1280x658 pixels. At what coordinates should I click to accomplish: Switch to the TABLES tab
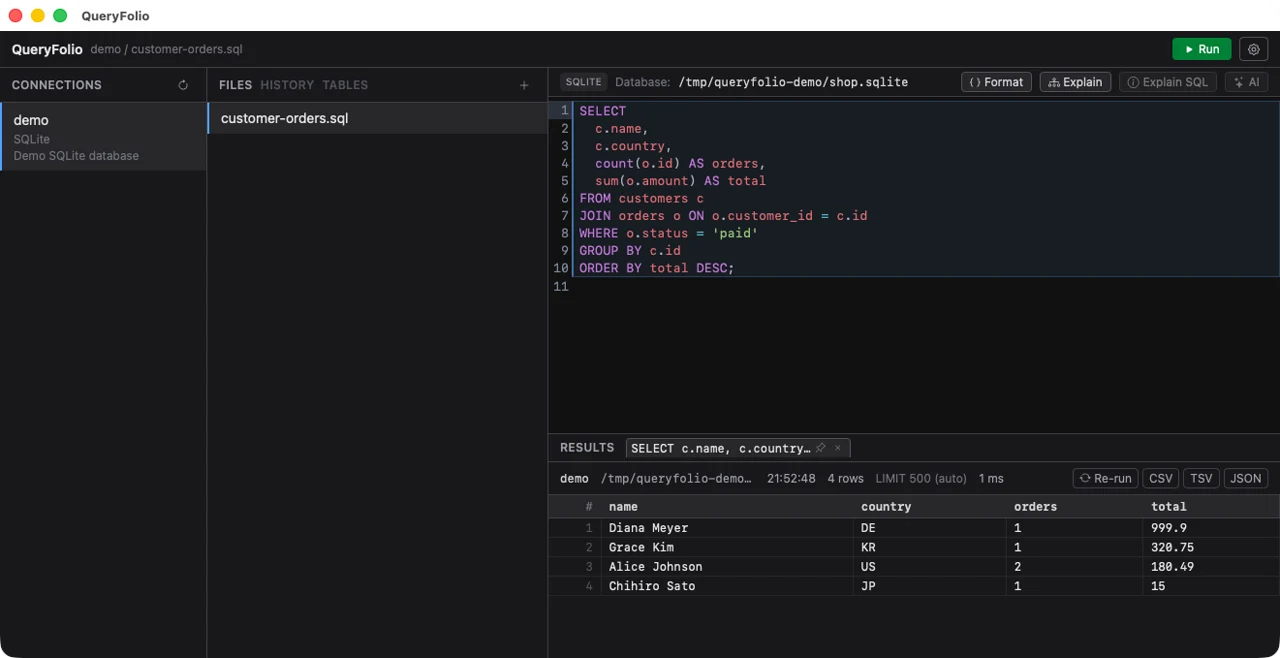coord(345,85)
